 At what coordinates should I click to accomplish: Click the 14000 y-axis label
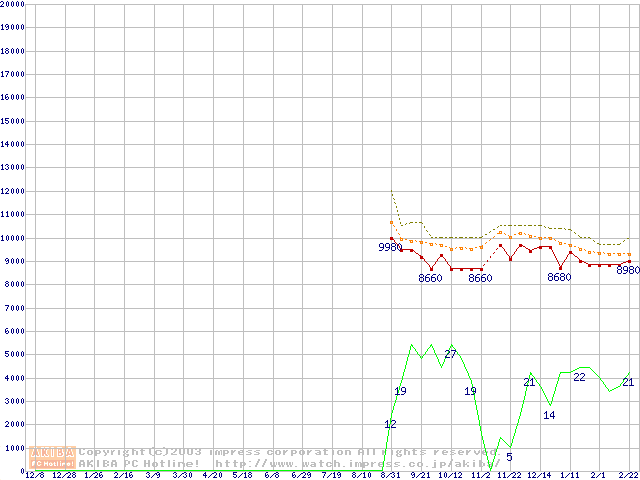click(x=12, y=144)
